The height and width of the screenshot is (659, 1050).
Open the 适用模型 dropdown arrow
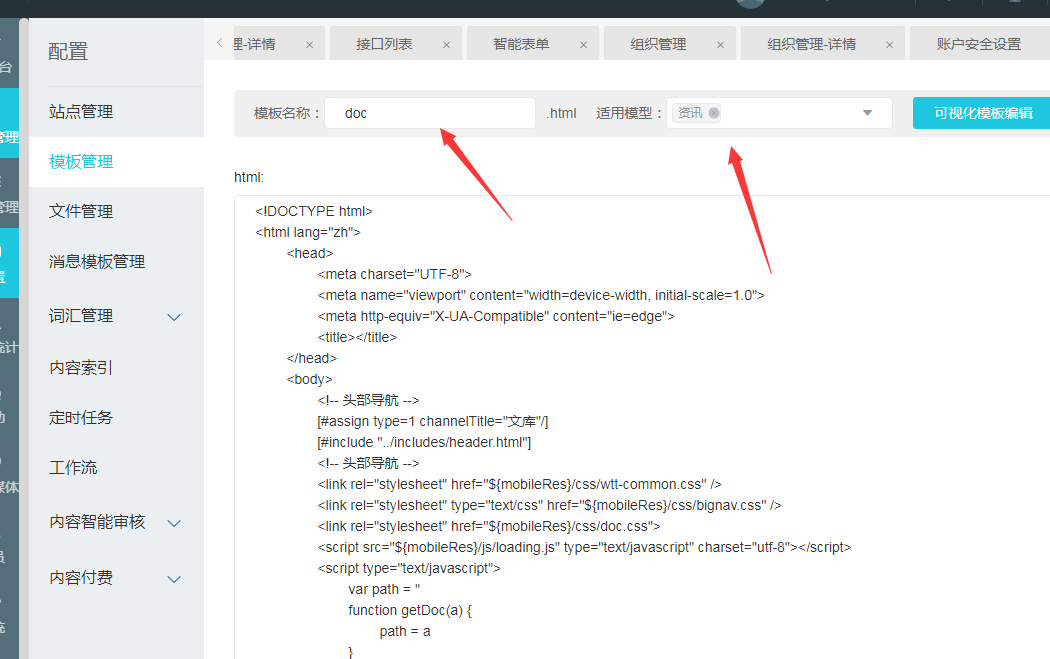867,113
